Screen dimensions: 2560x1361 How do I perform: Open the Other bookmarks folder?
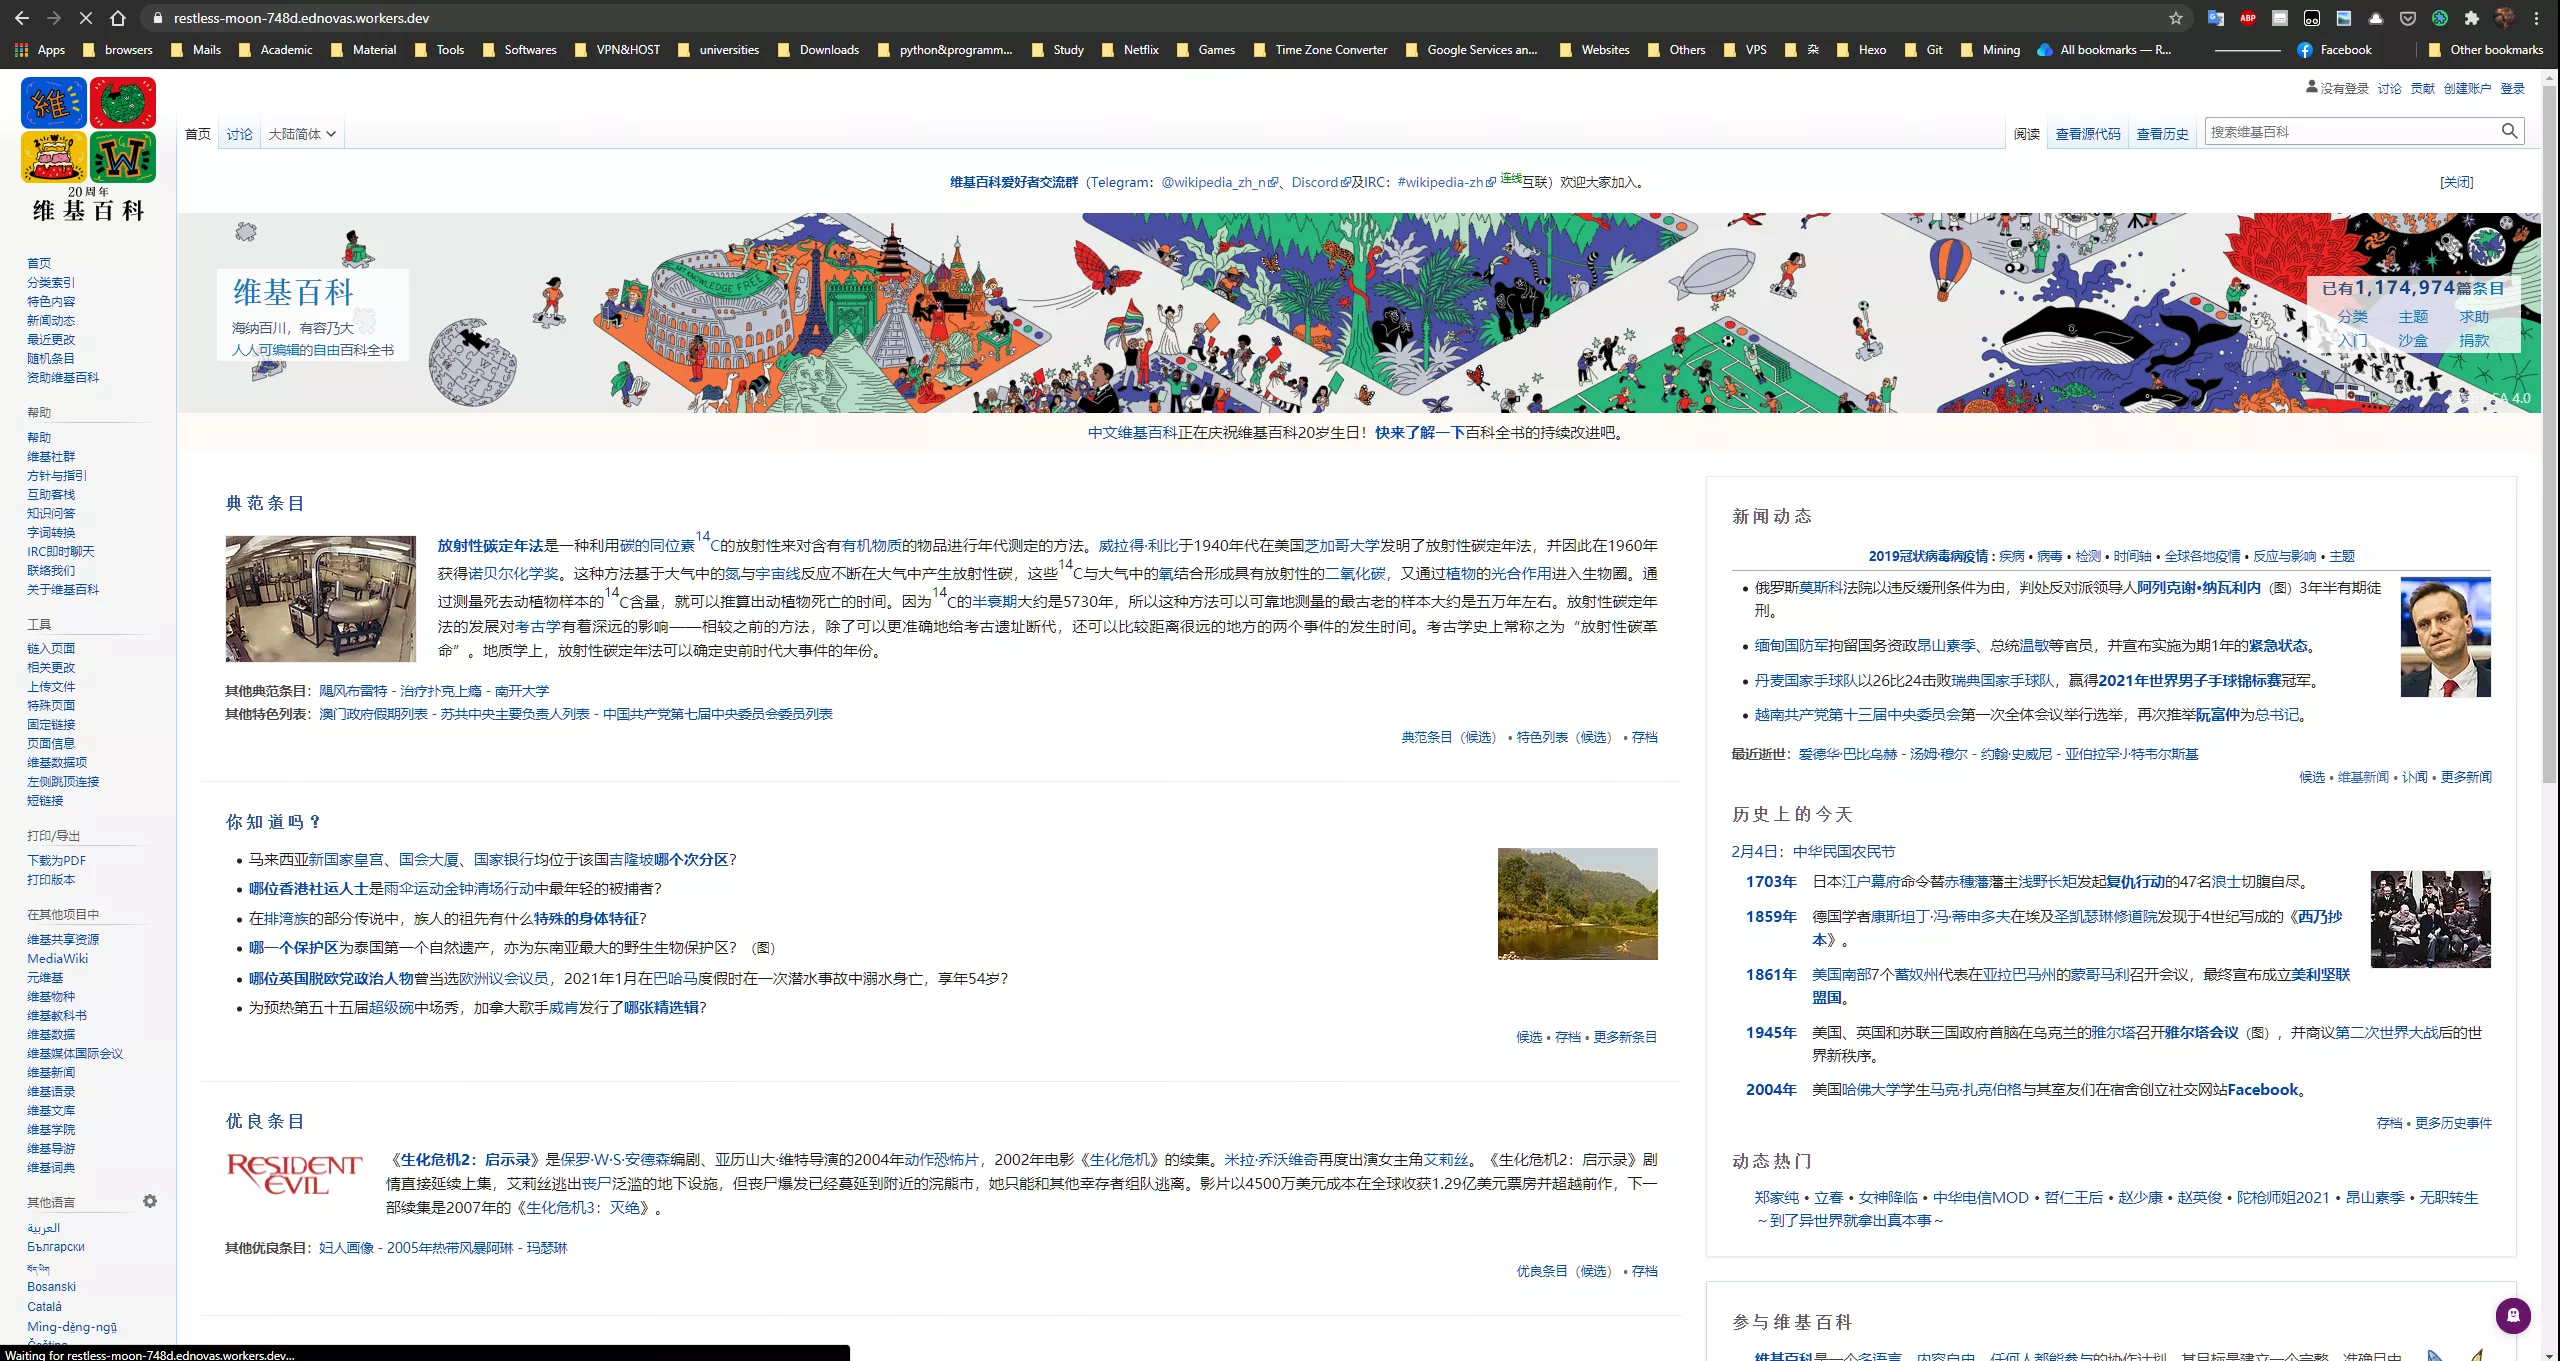(2486, 49)
